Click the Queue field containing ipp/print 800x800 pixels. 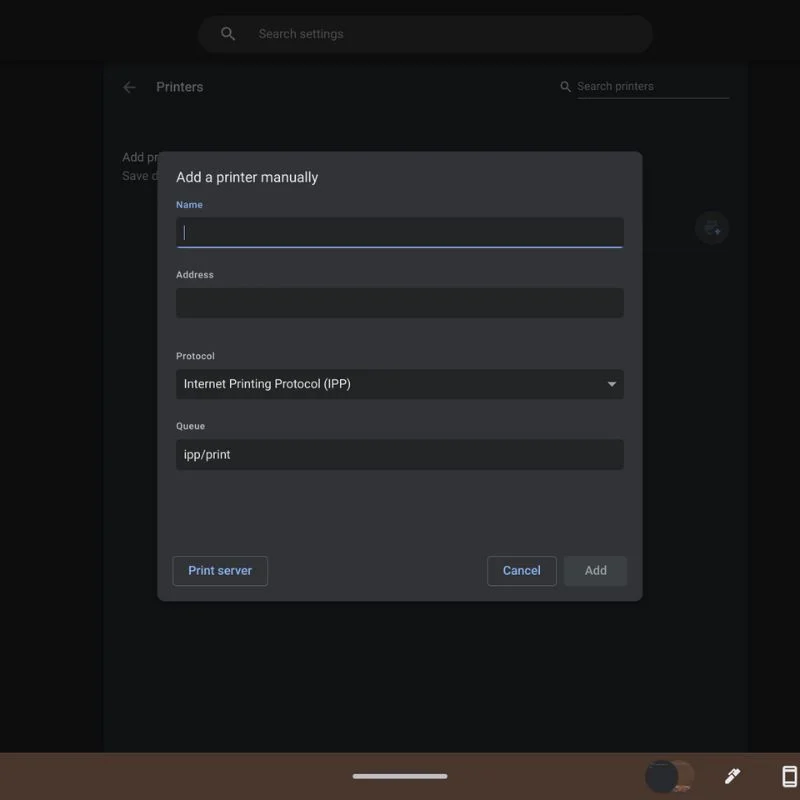400,454
